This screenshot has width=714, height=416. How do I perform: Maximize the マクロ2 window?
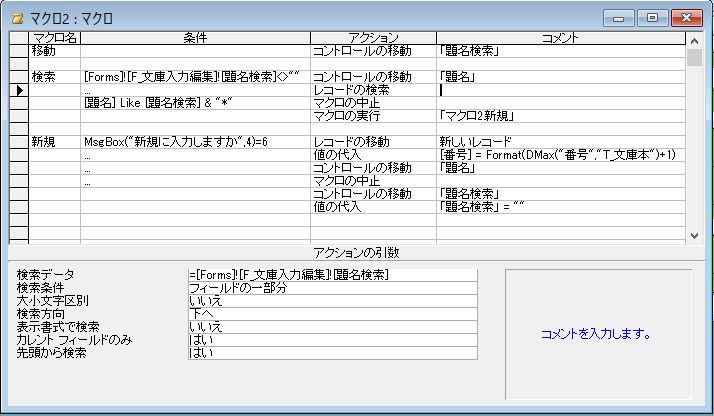(651, 17)
